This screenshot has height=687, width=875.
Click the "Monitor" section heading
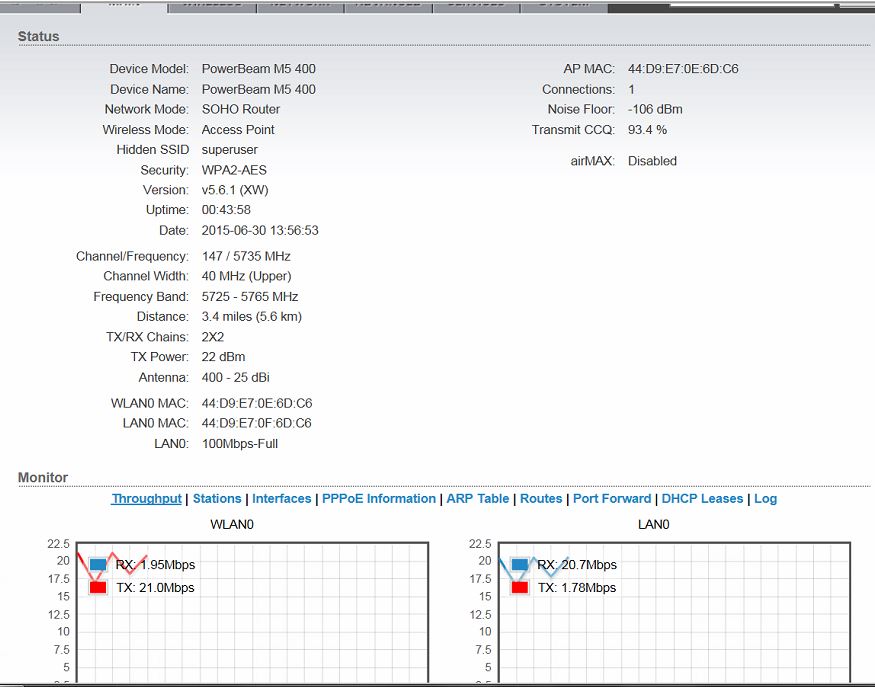click(x=43, y=478)
